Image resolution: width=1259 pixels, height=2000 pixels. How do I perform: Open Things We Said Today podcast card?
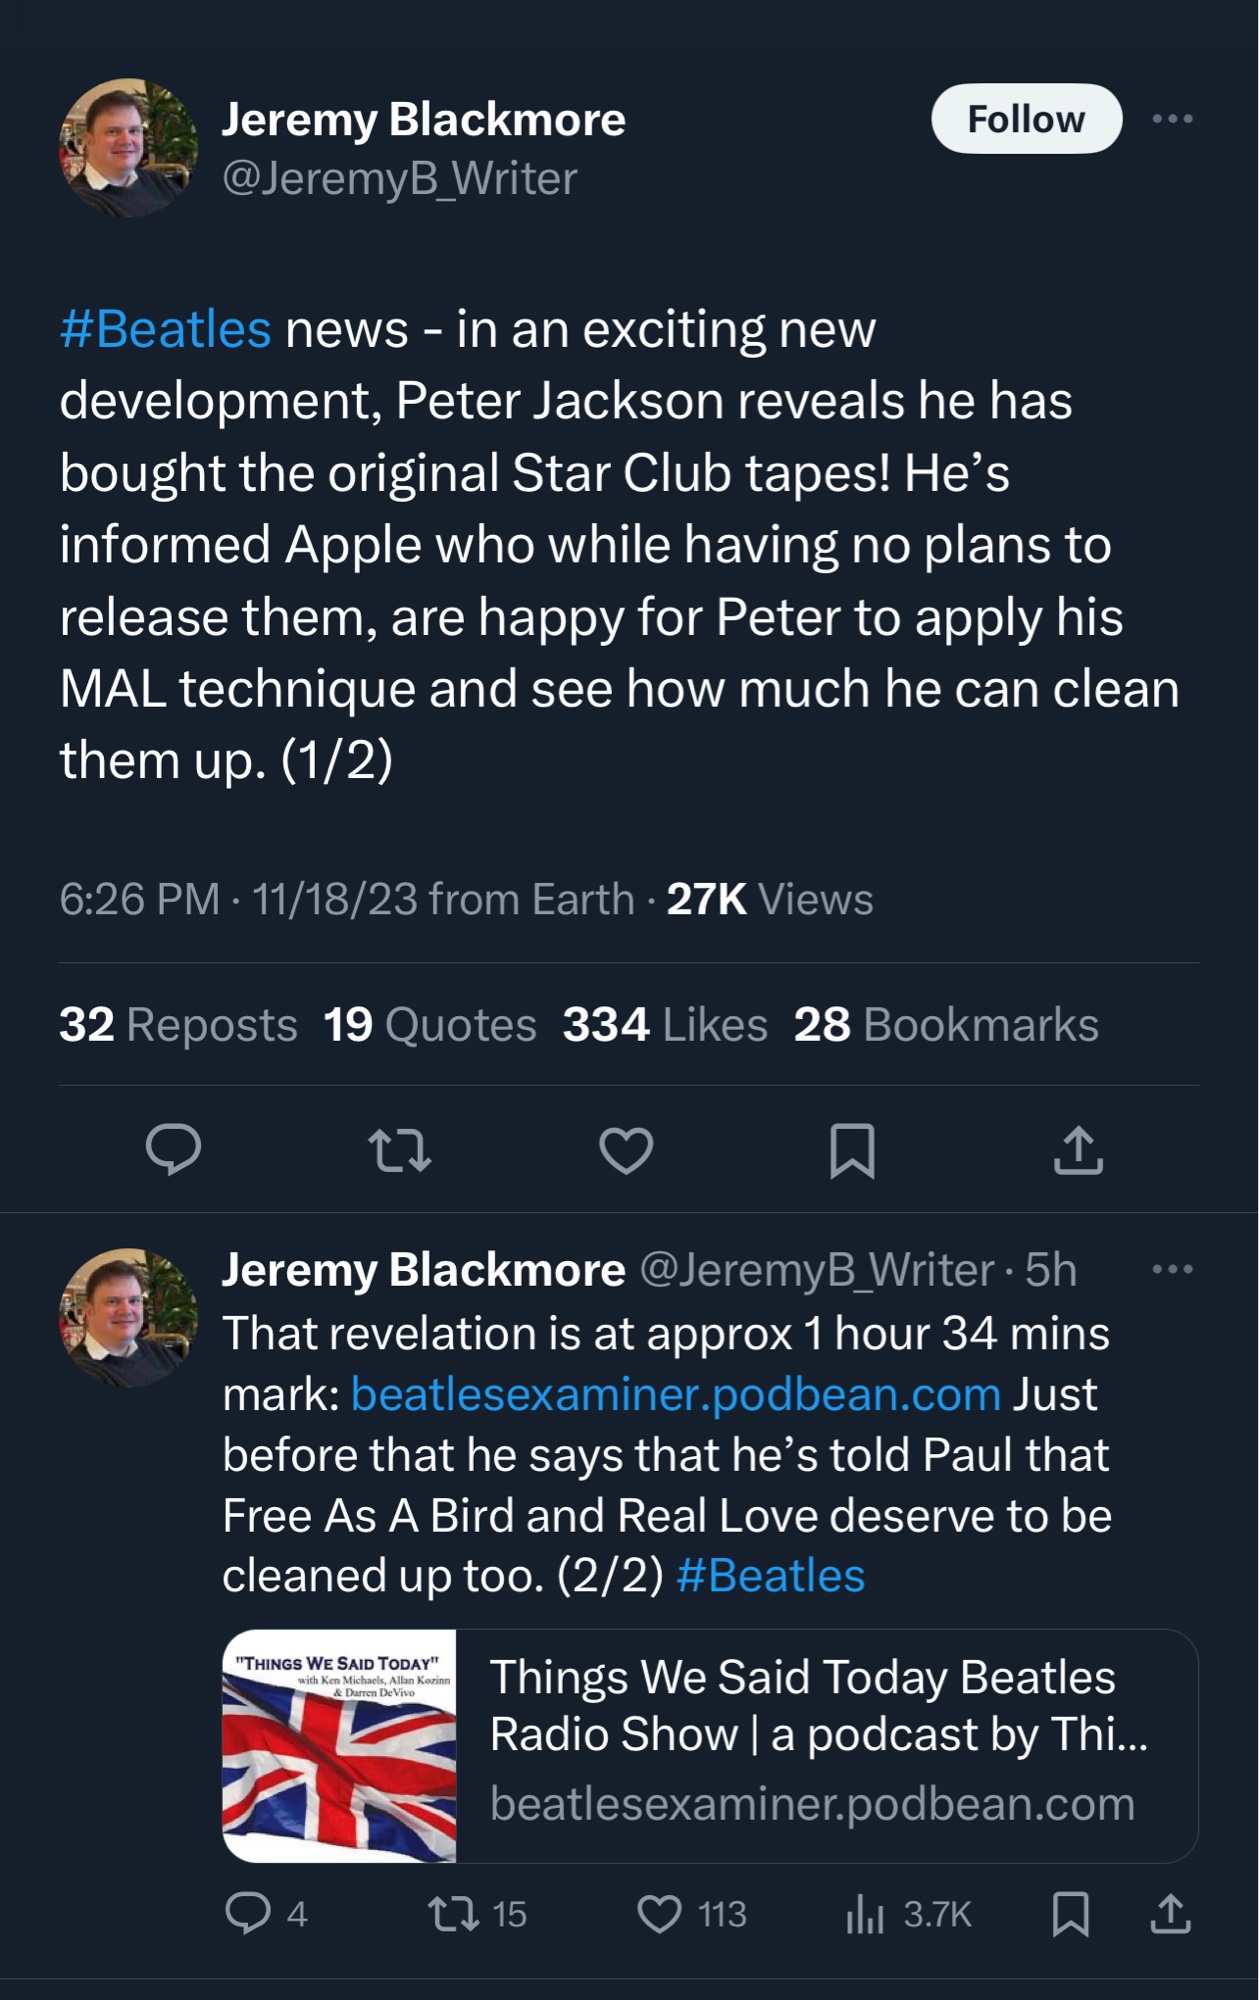pyautogui.click(x=710, y=1746)
